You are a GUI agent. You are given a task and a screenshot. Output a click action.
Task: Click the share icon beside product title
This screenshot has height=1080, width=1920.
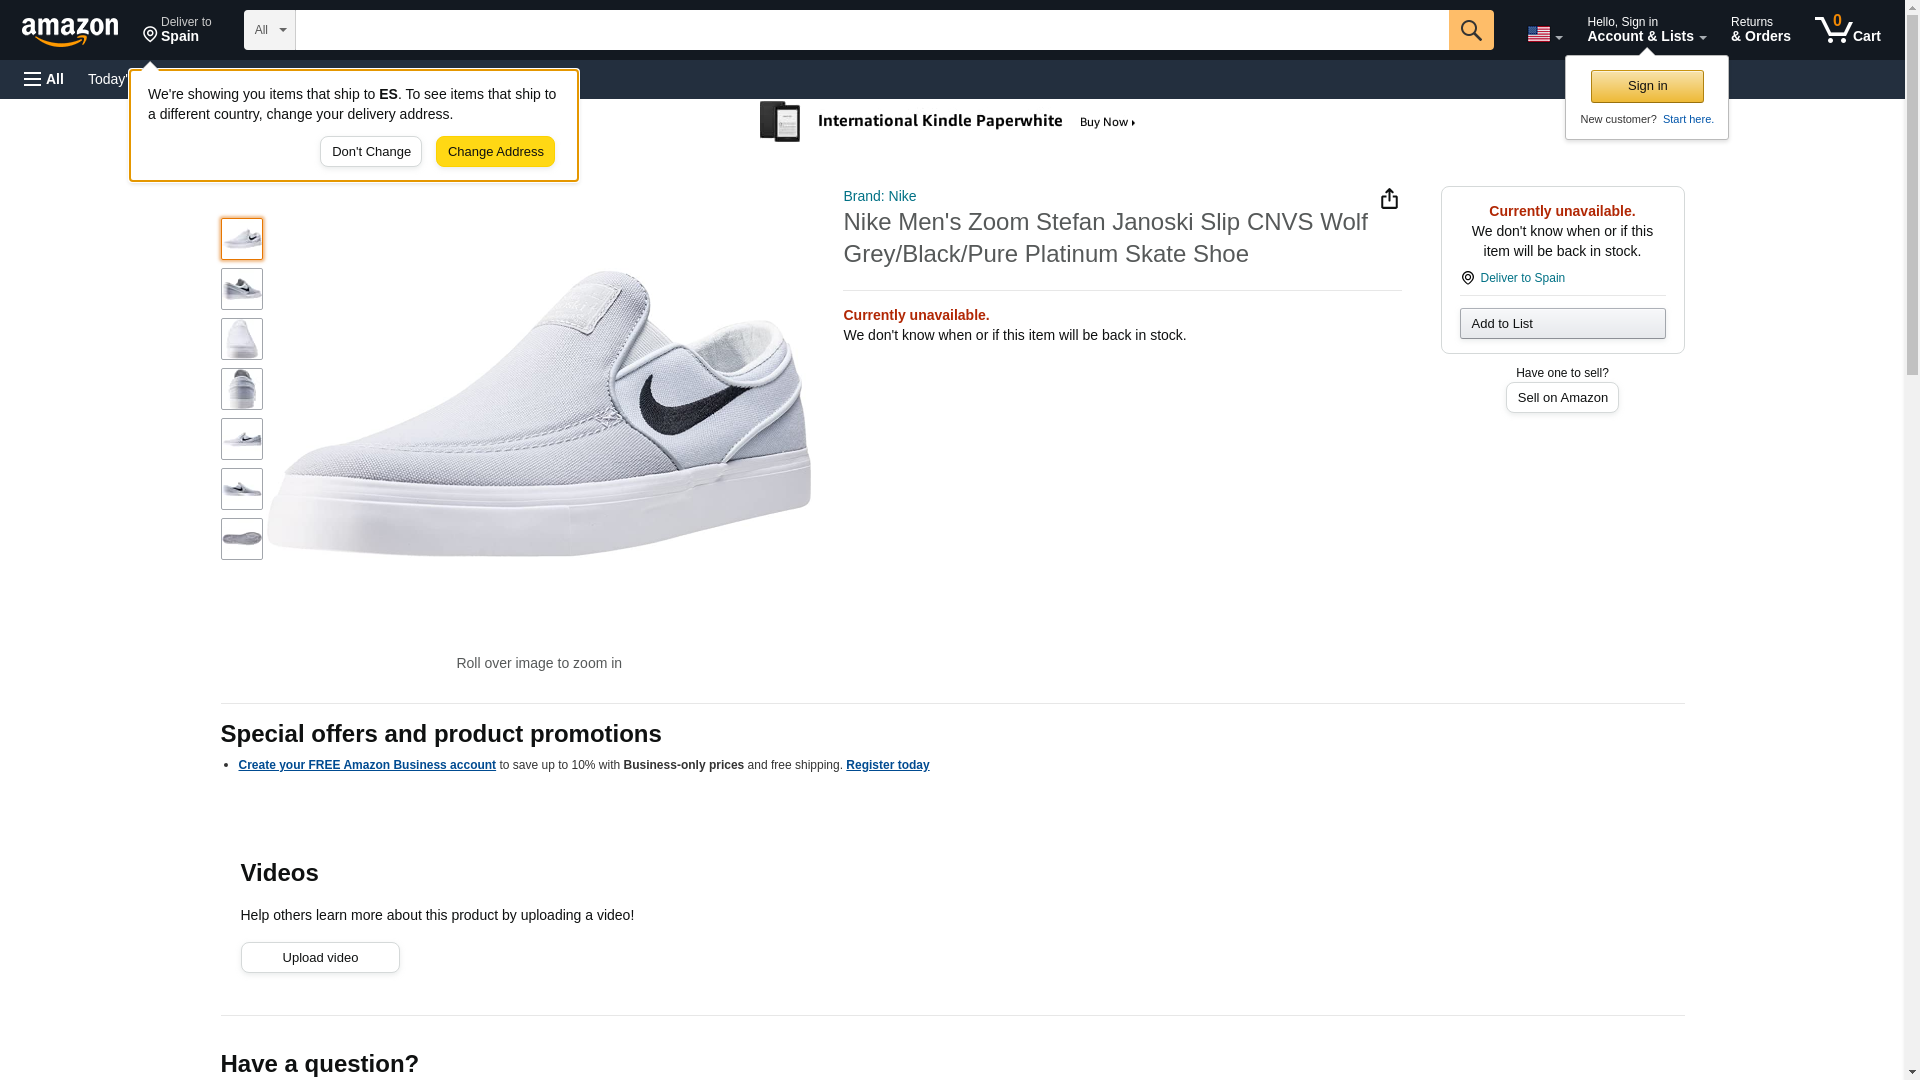(1389, 199)
